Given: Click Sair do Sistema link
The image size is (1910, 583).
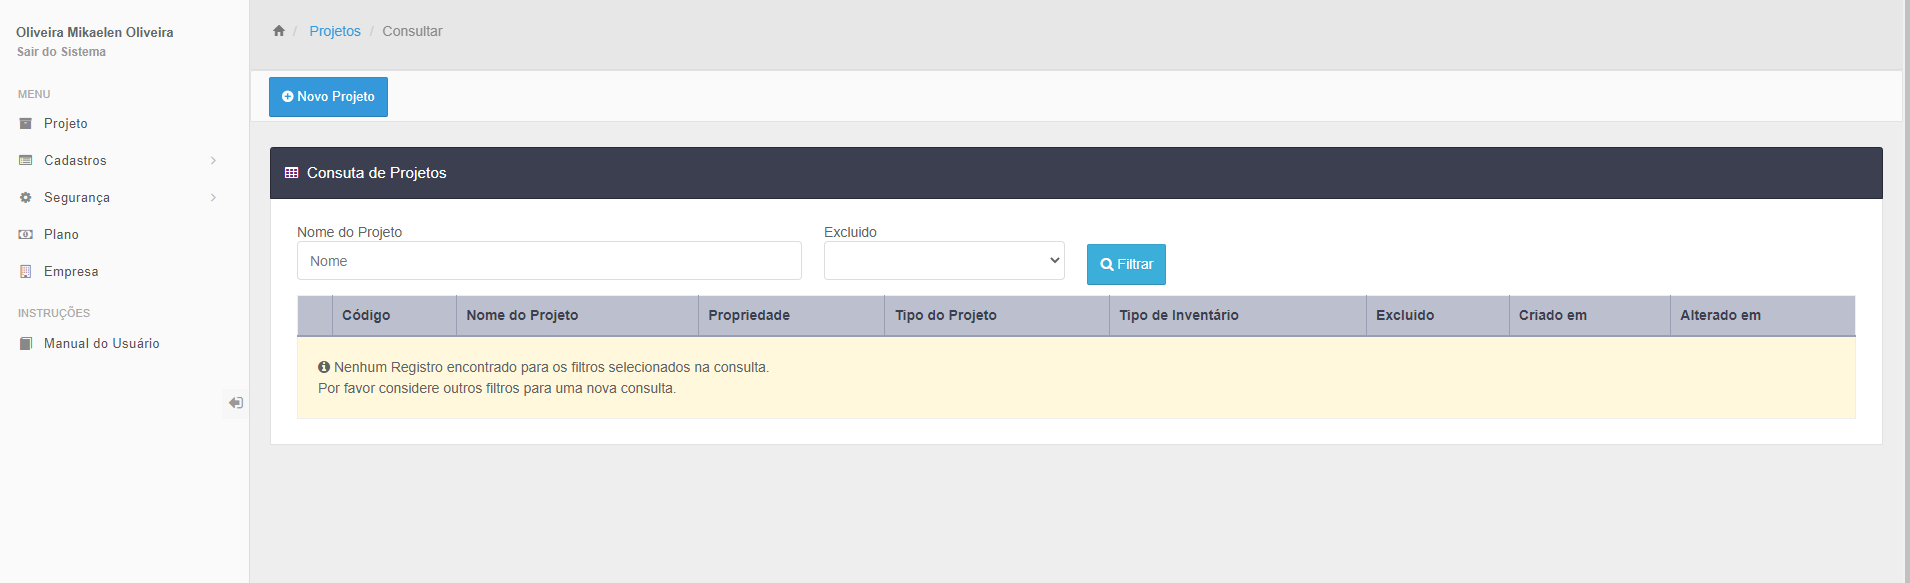Looking at the screenshot, I should point(61,52).
